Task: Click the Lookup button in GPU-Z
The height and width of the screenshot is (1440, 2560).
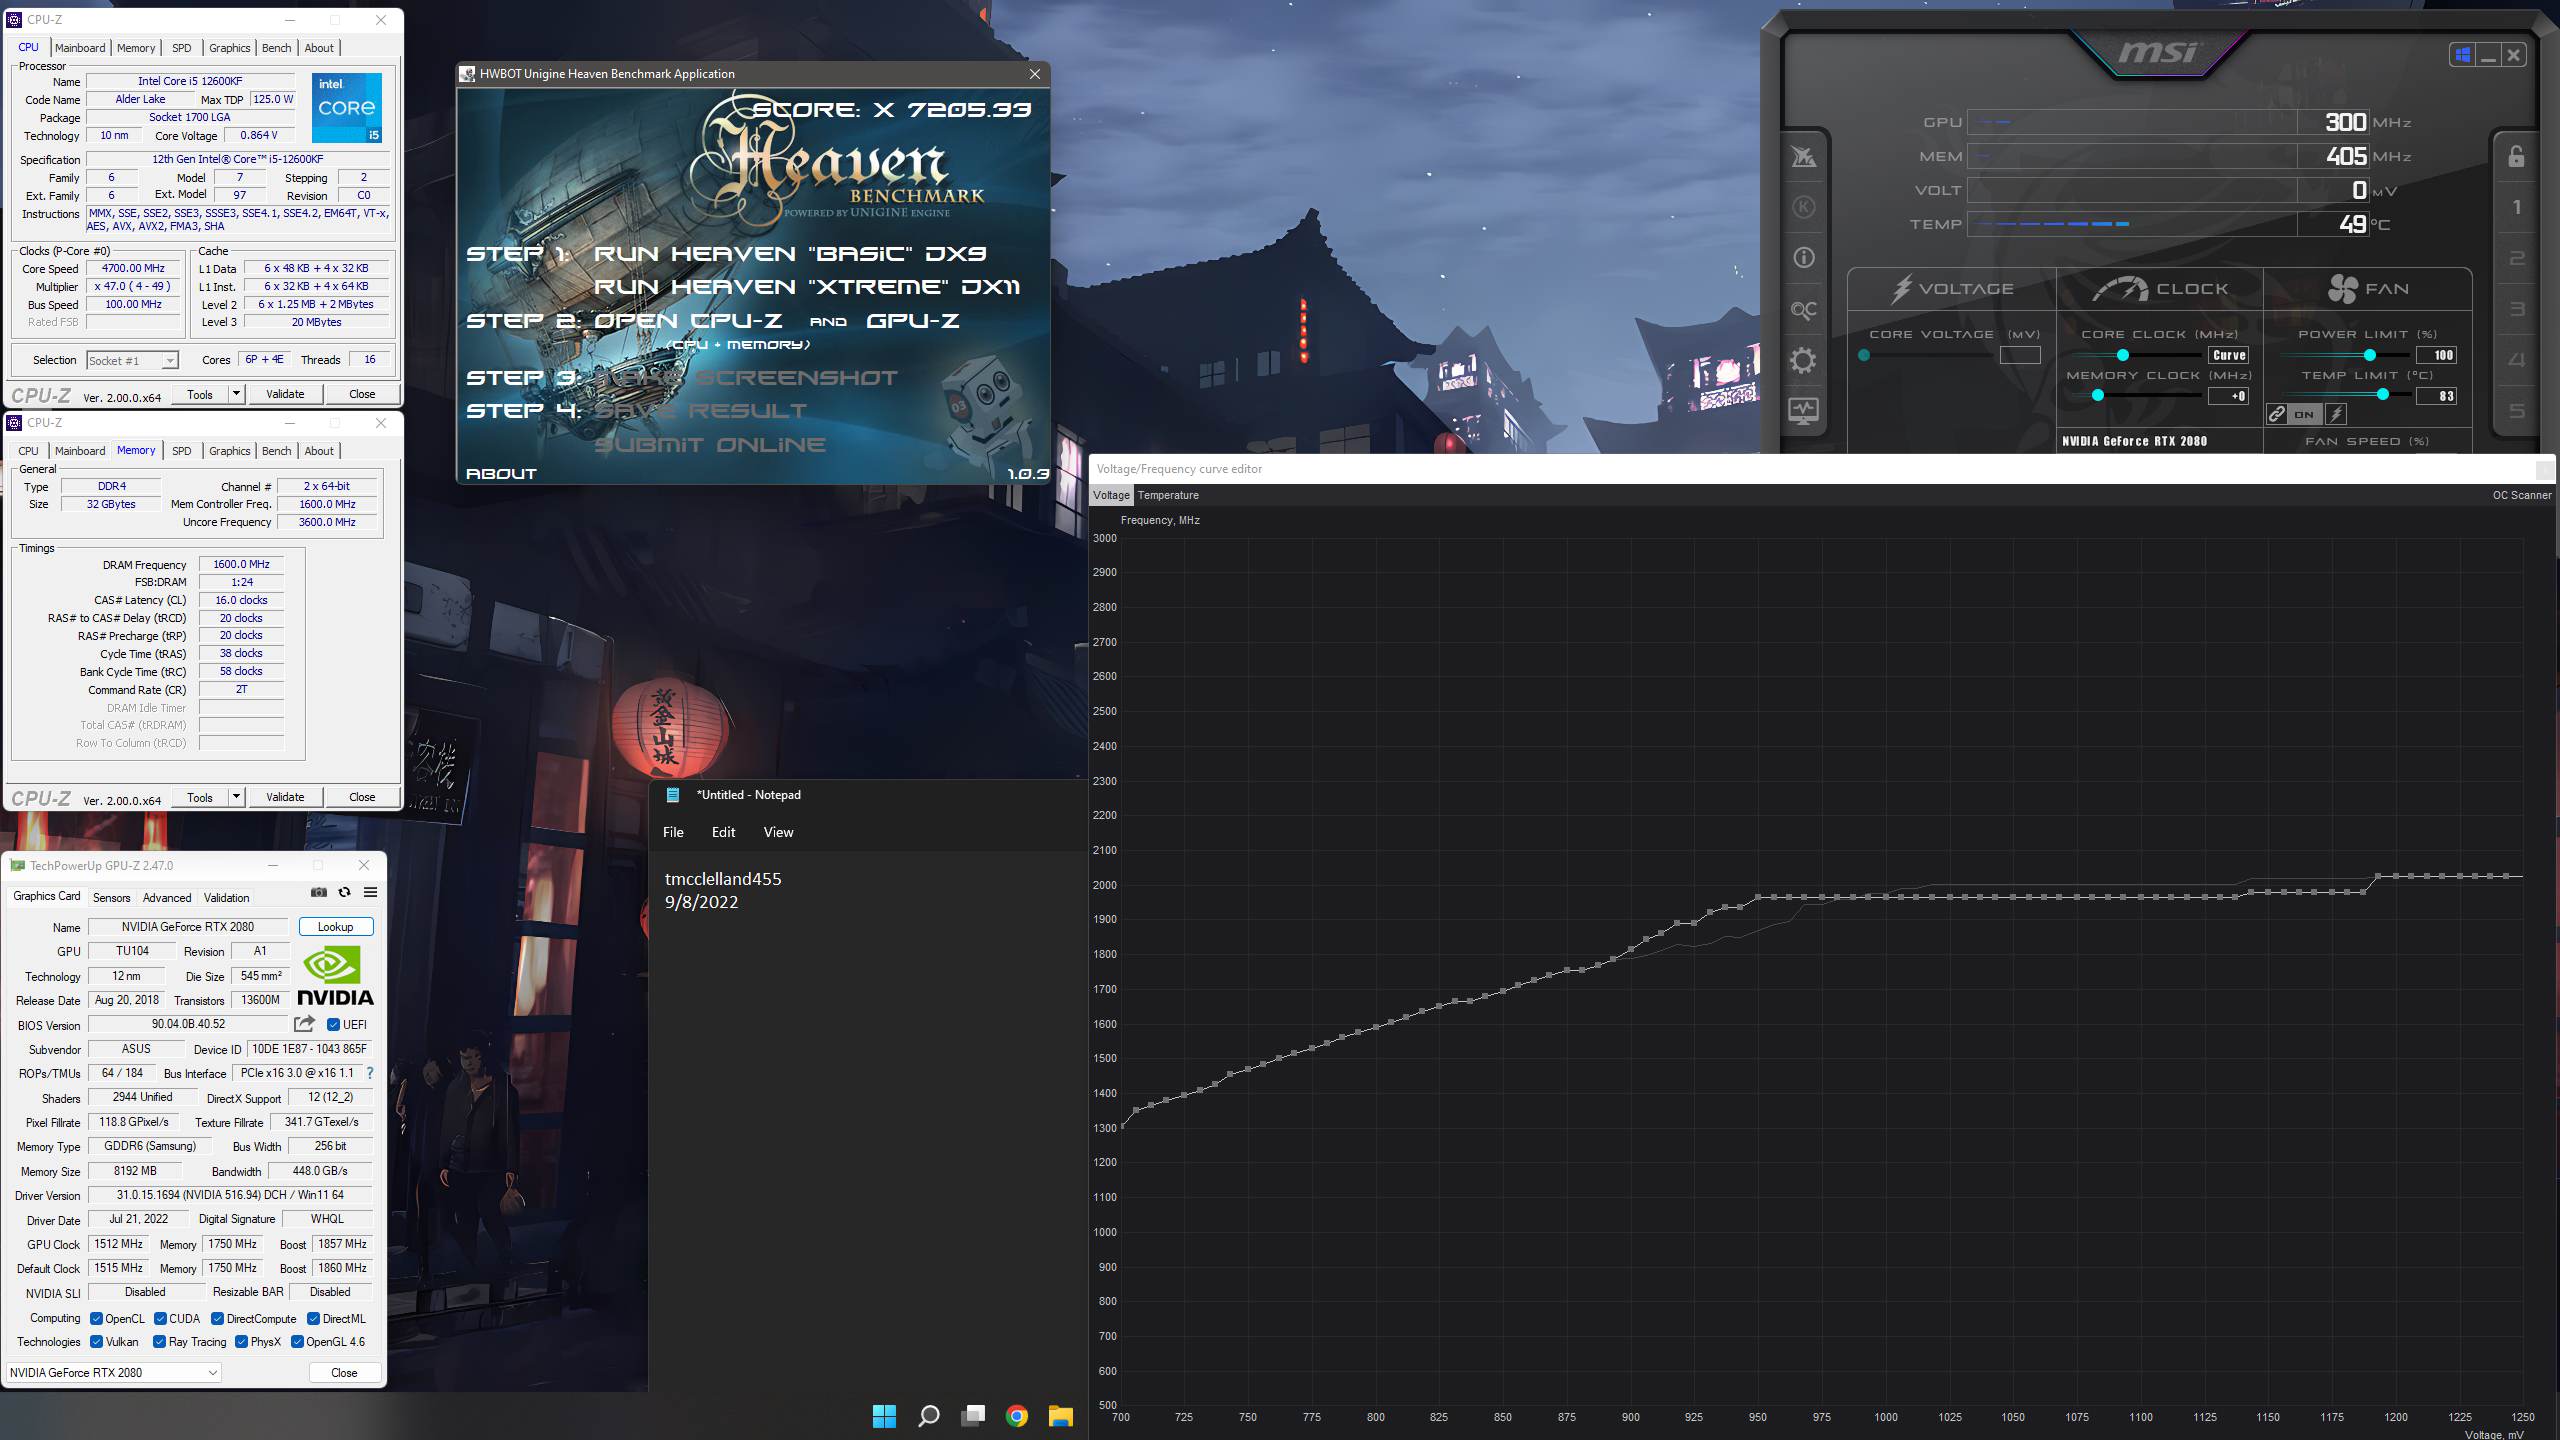Action: click(336, 927)
